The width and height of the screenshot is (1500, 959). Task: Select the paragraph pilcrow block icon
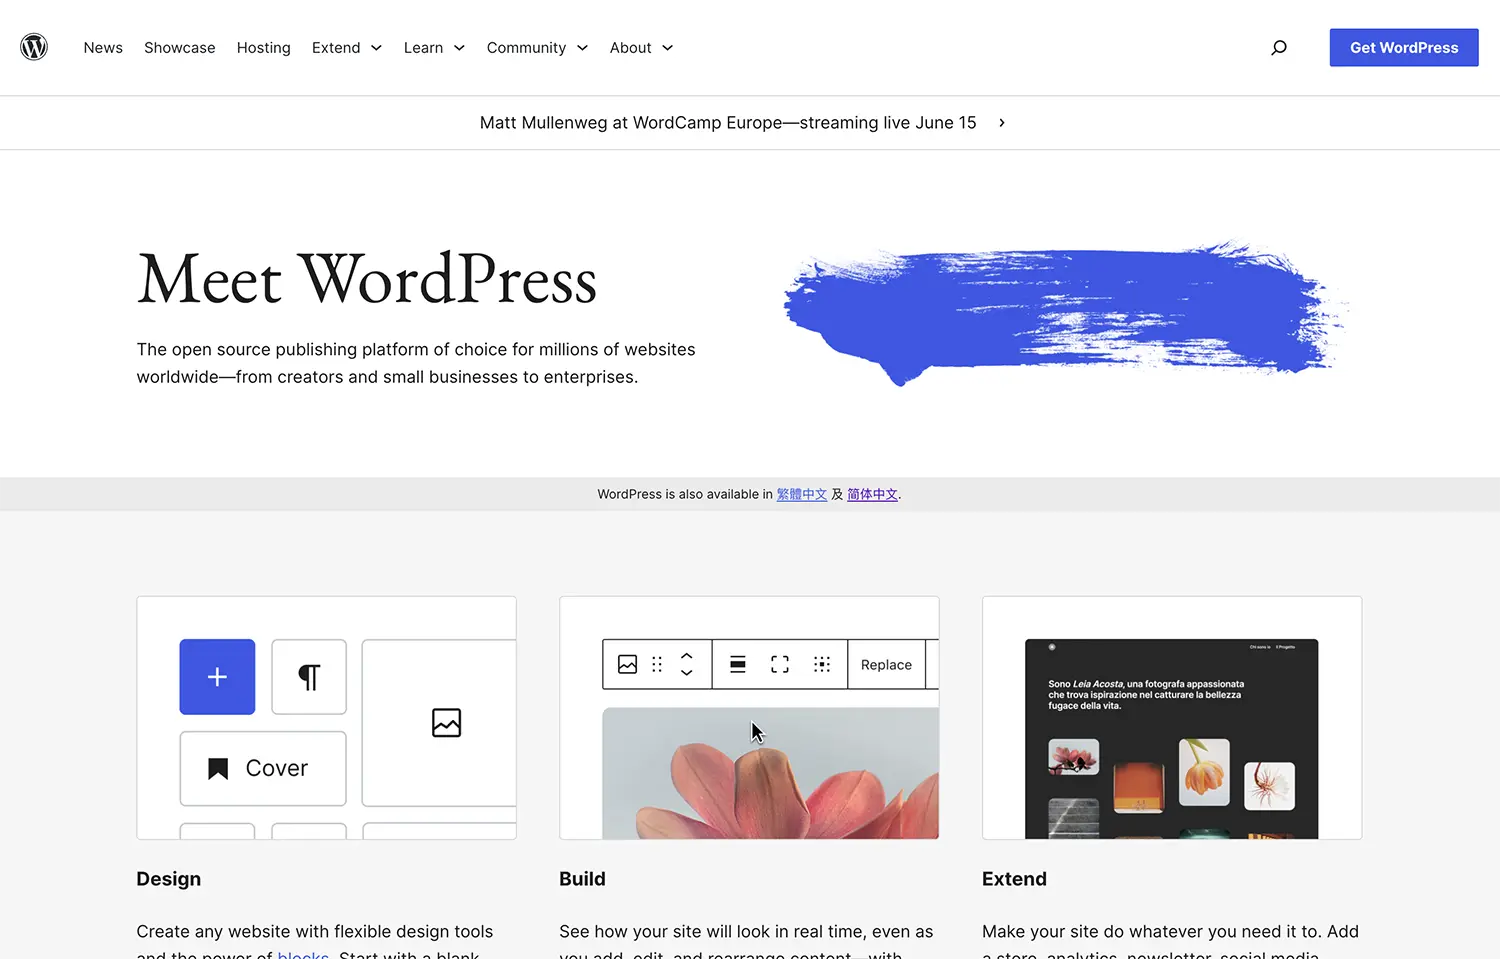point(309,677)
